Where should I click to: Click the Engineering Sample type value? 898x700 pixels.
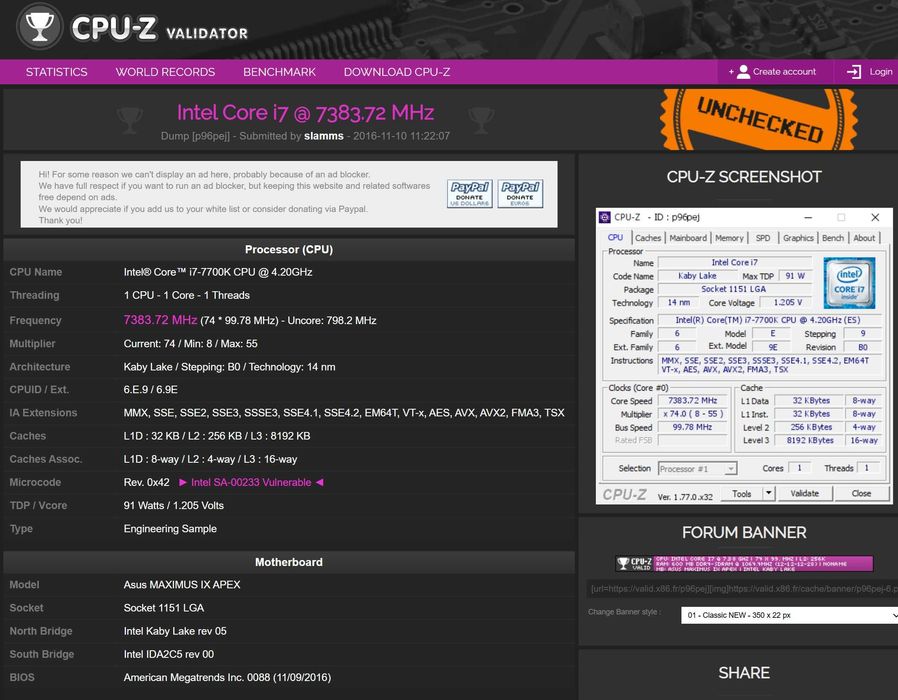pos(170,529)
